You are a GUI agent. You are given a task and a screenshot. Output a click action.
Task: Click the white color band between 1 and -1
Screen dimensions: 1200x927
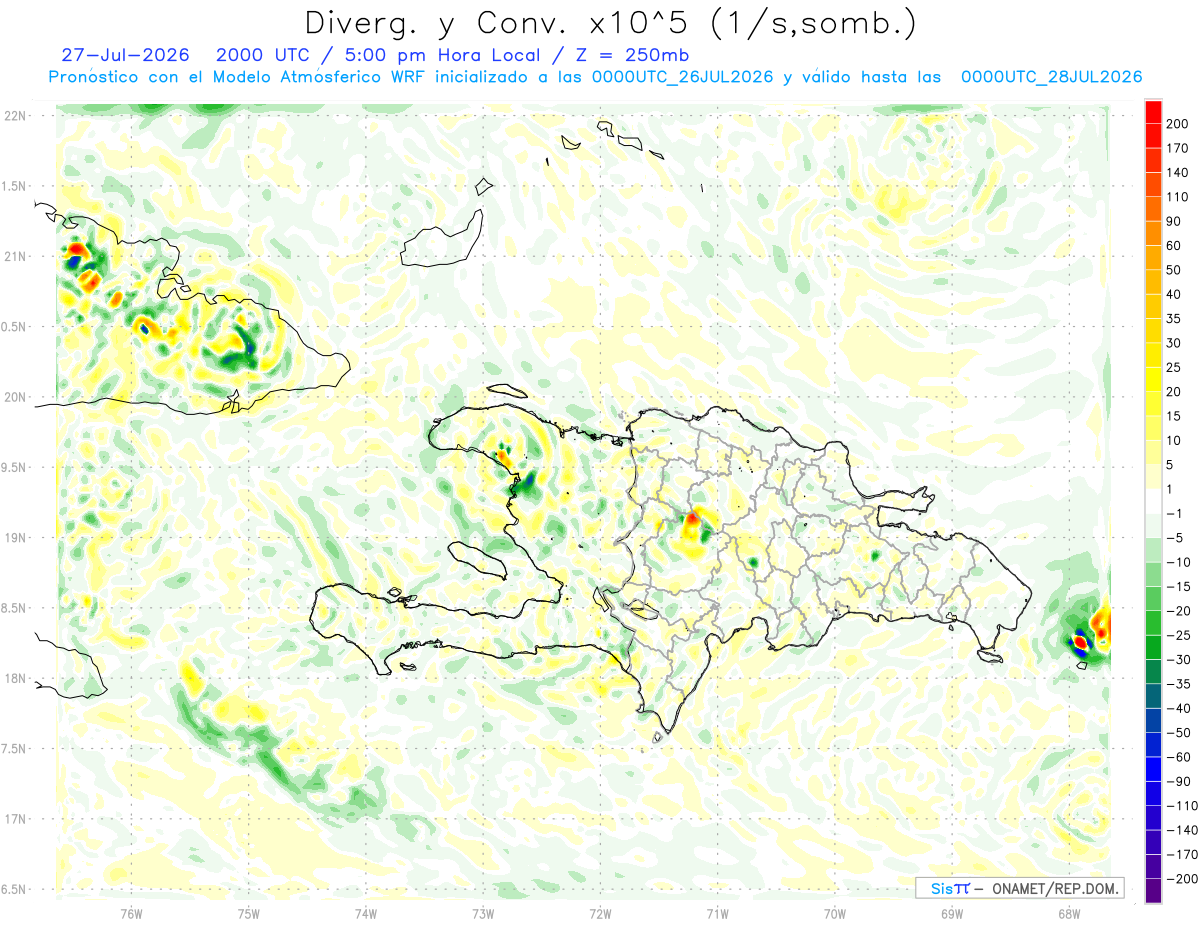click(x=1153, y=501)
